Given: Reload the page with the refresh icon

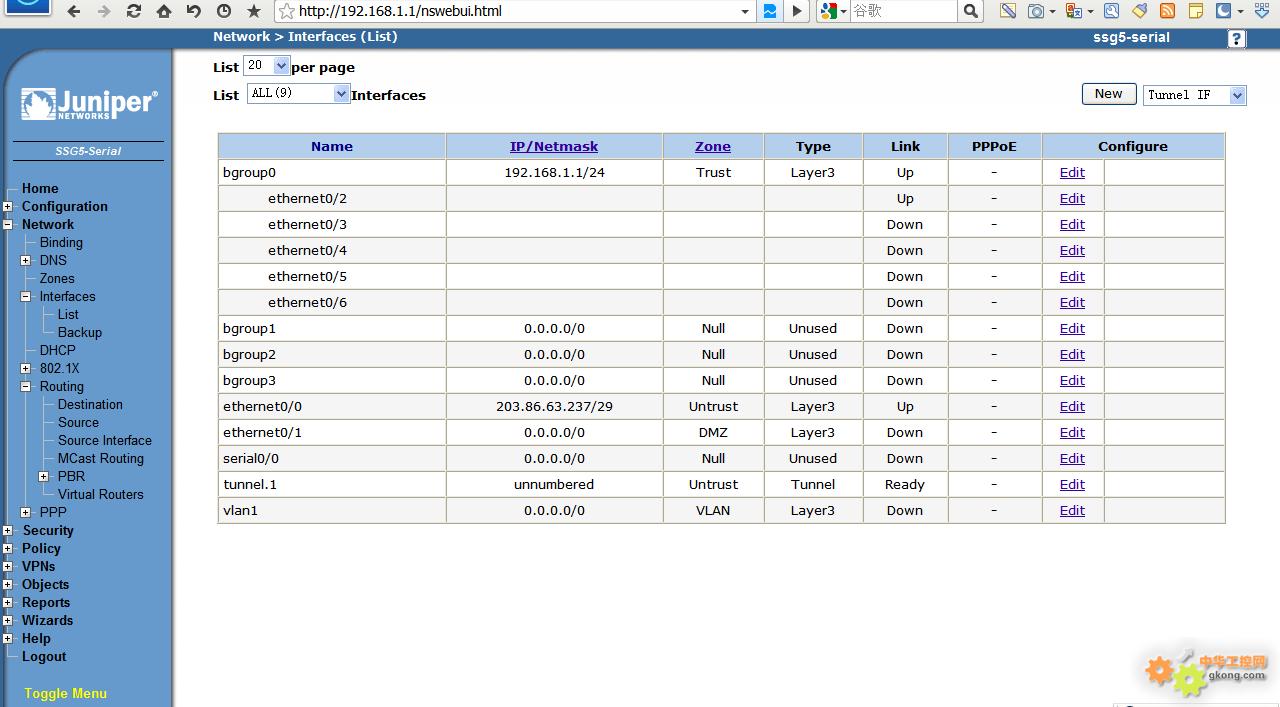Looking at the screenshot, I should point(134,11).
